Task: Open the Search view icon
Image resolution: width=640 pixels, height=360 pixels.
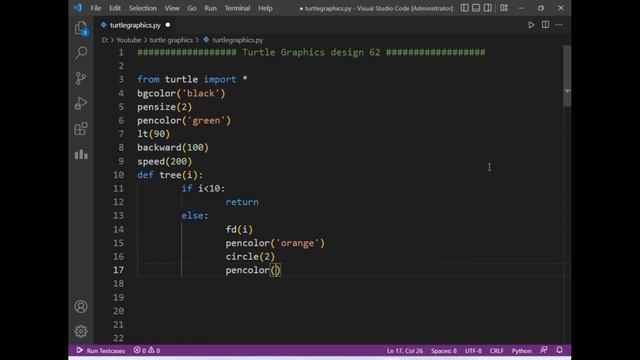Action: [x=81, y=53]
